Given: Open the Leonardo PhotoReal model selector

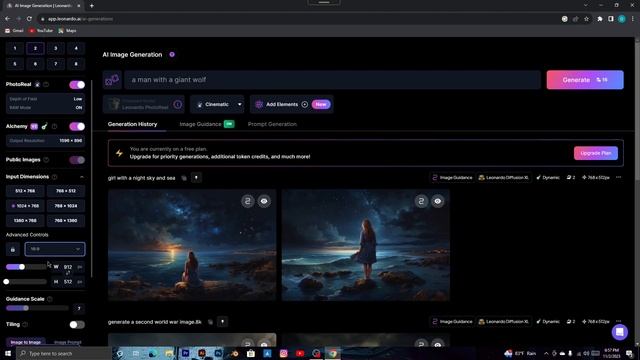Looking at the screenshot, I should tap(144, 104).
